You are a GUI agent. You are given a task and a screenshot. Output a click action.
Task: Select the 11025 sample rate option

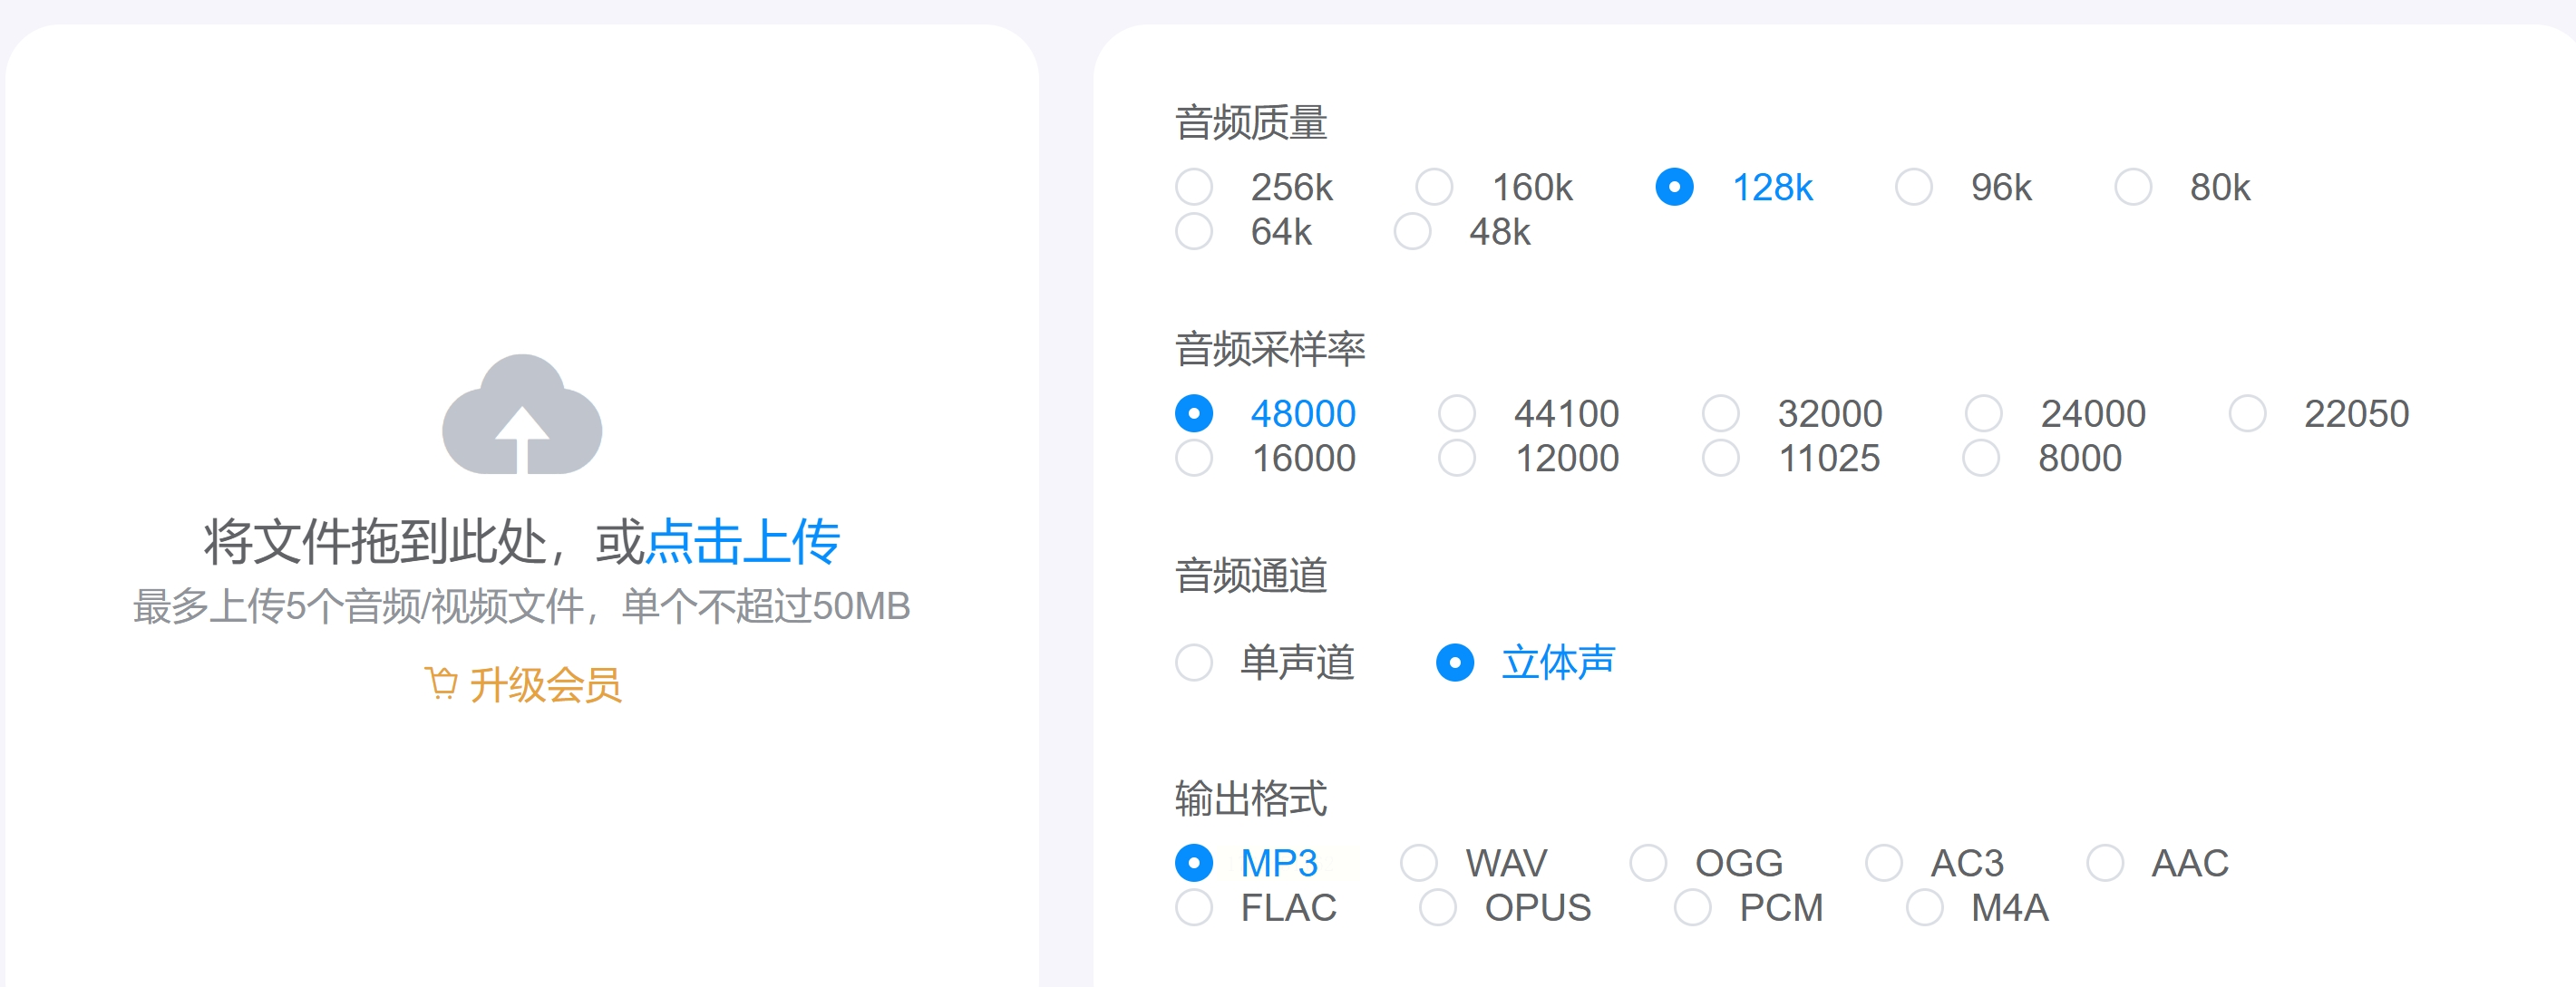point(1720,458)
